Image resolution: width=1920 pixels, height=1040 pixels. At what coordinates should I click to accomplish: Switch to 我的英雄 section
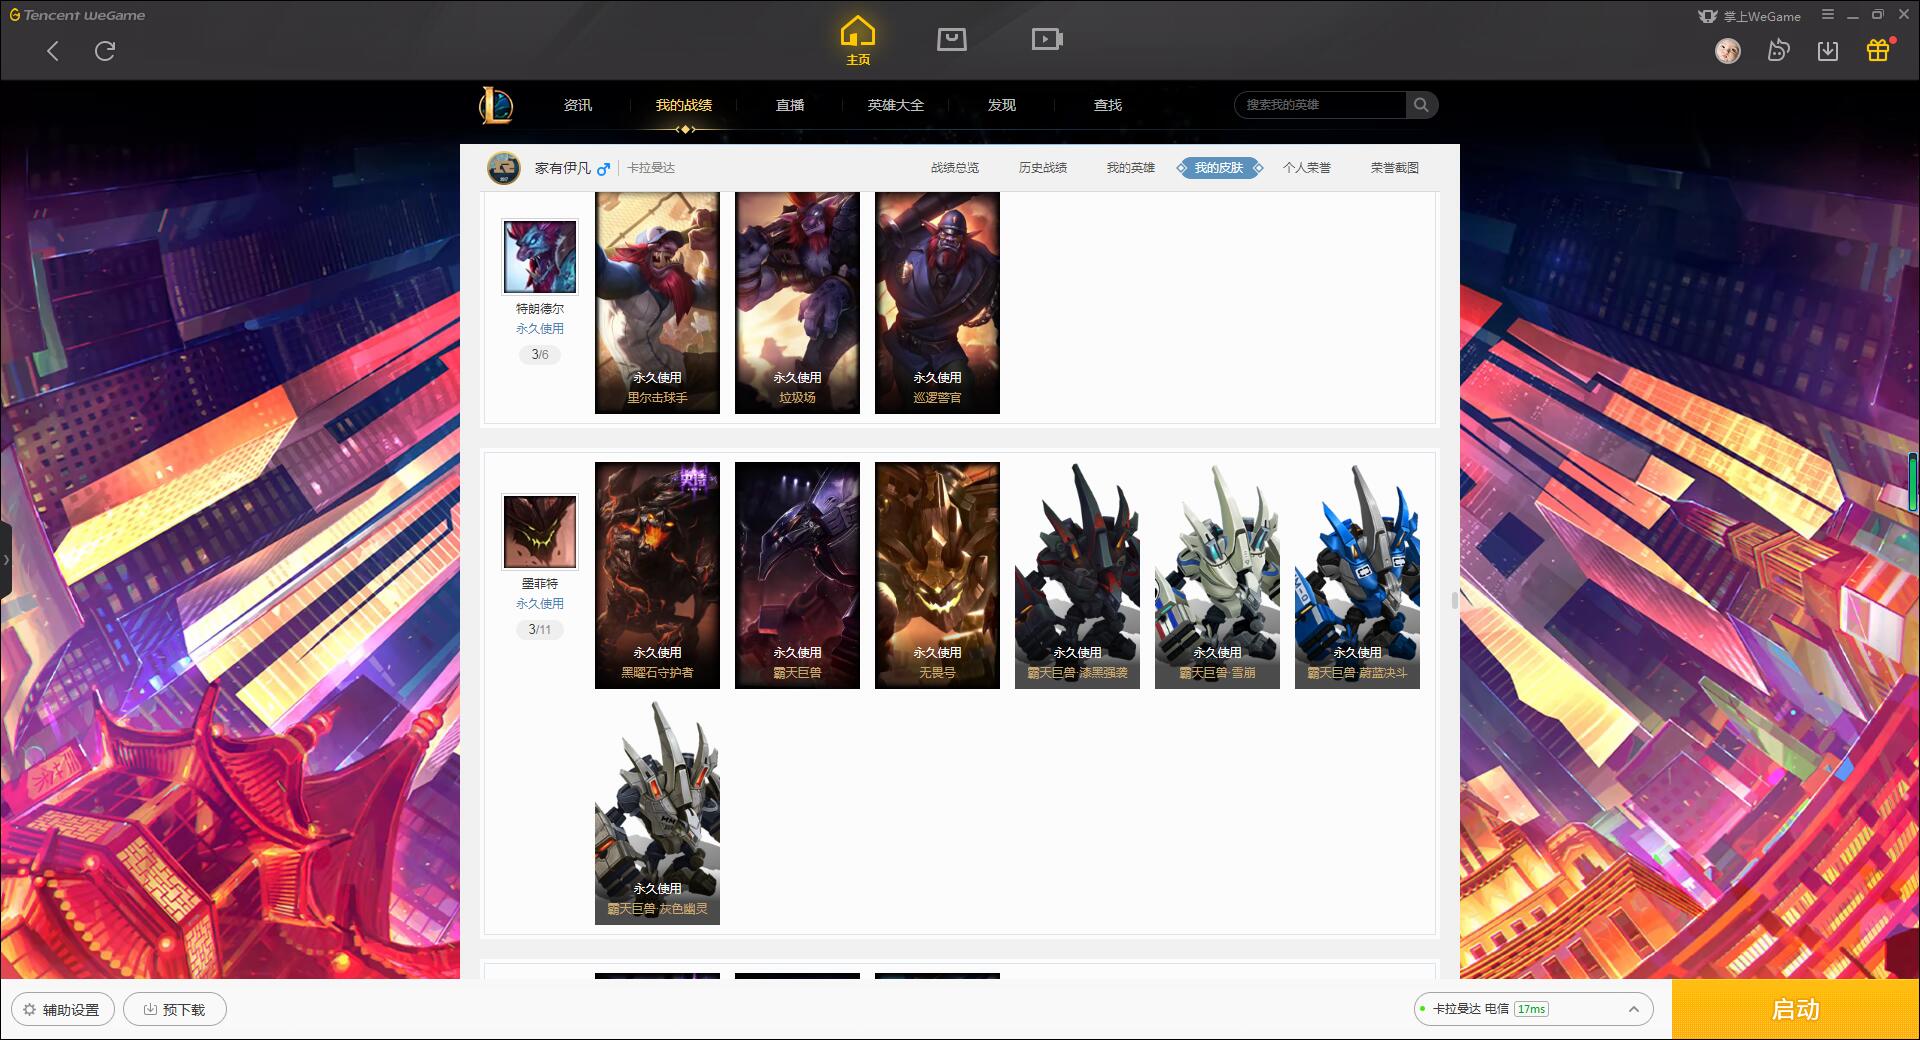(1131, 168)
